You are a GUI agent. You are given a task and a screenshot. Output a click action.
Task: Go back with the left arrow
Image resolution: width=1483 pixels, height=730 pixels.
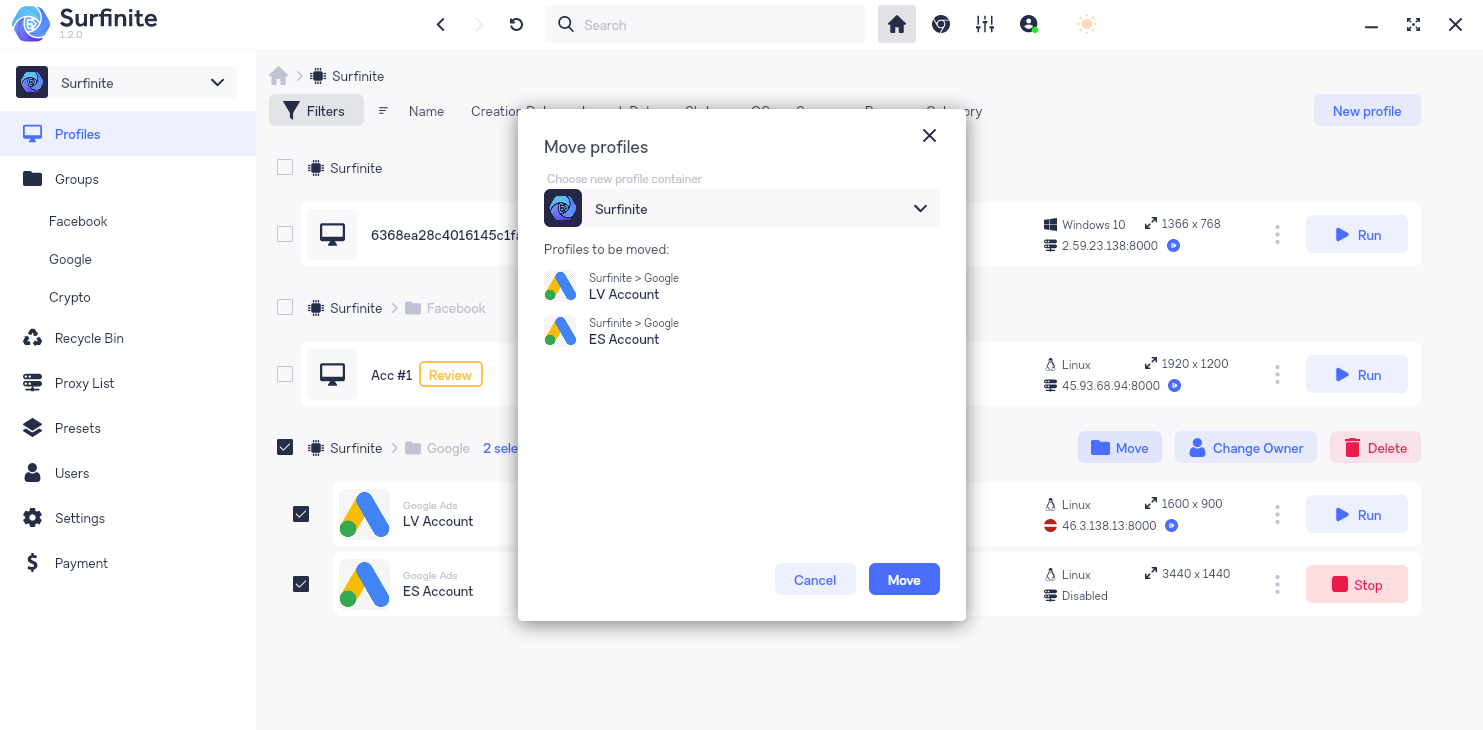pyautogui.click(x=440, y=25)
